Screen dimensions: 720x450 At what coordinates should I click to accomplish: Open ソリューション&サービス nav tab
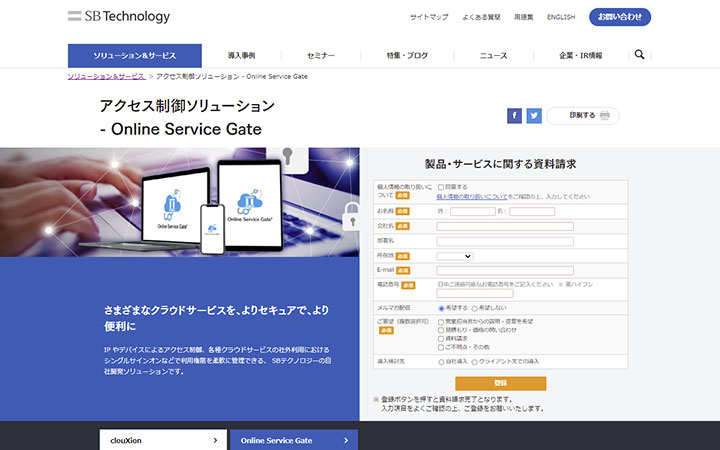[x=135, y=56]
